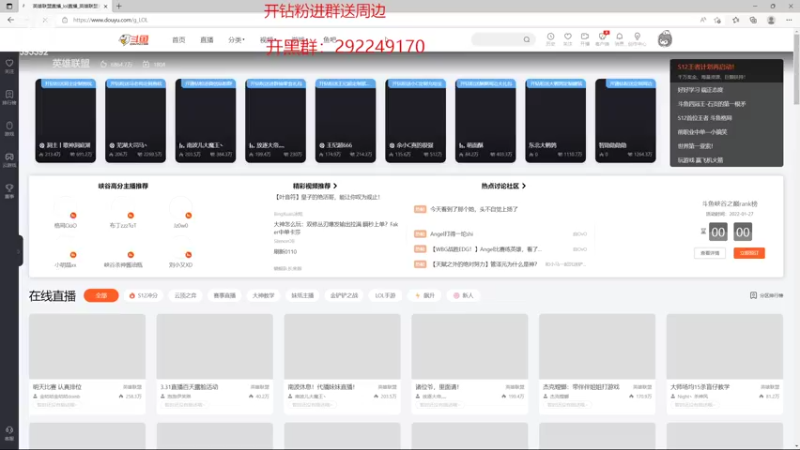Open the WBG战胜EDG post
The width and height of the screenshot is (800, 450).
coord(486,249)
